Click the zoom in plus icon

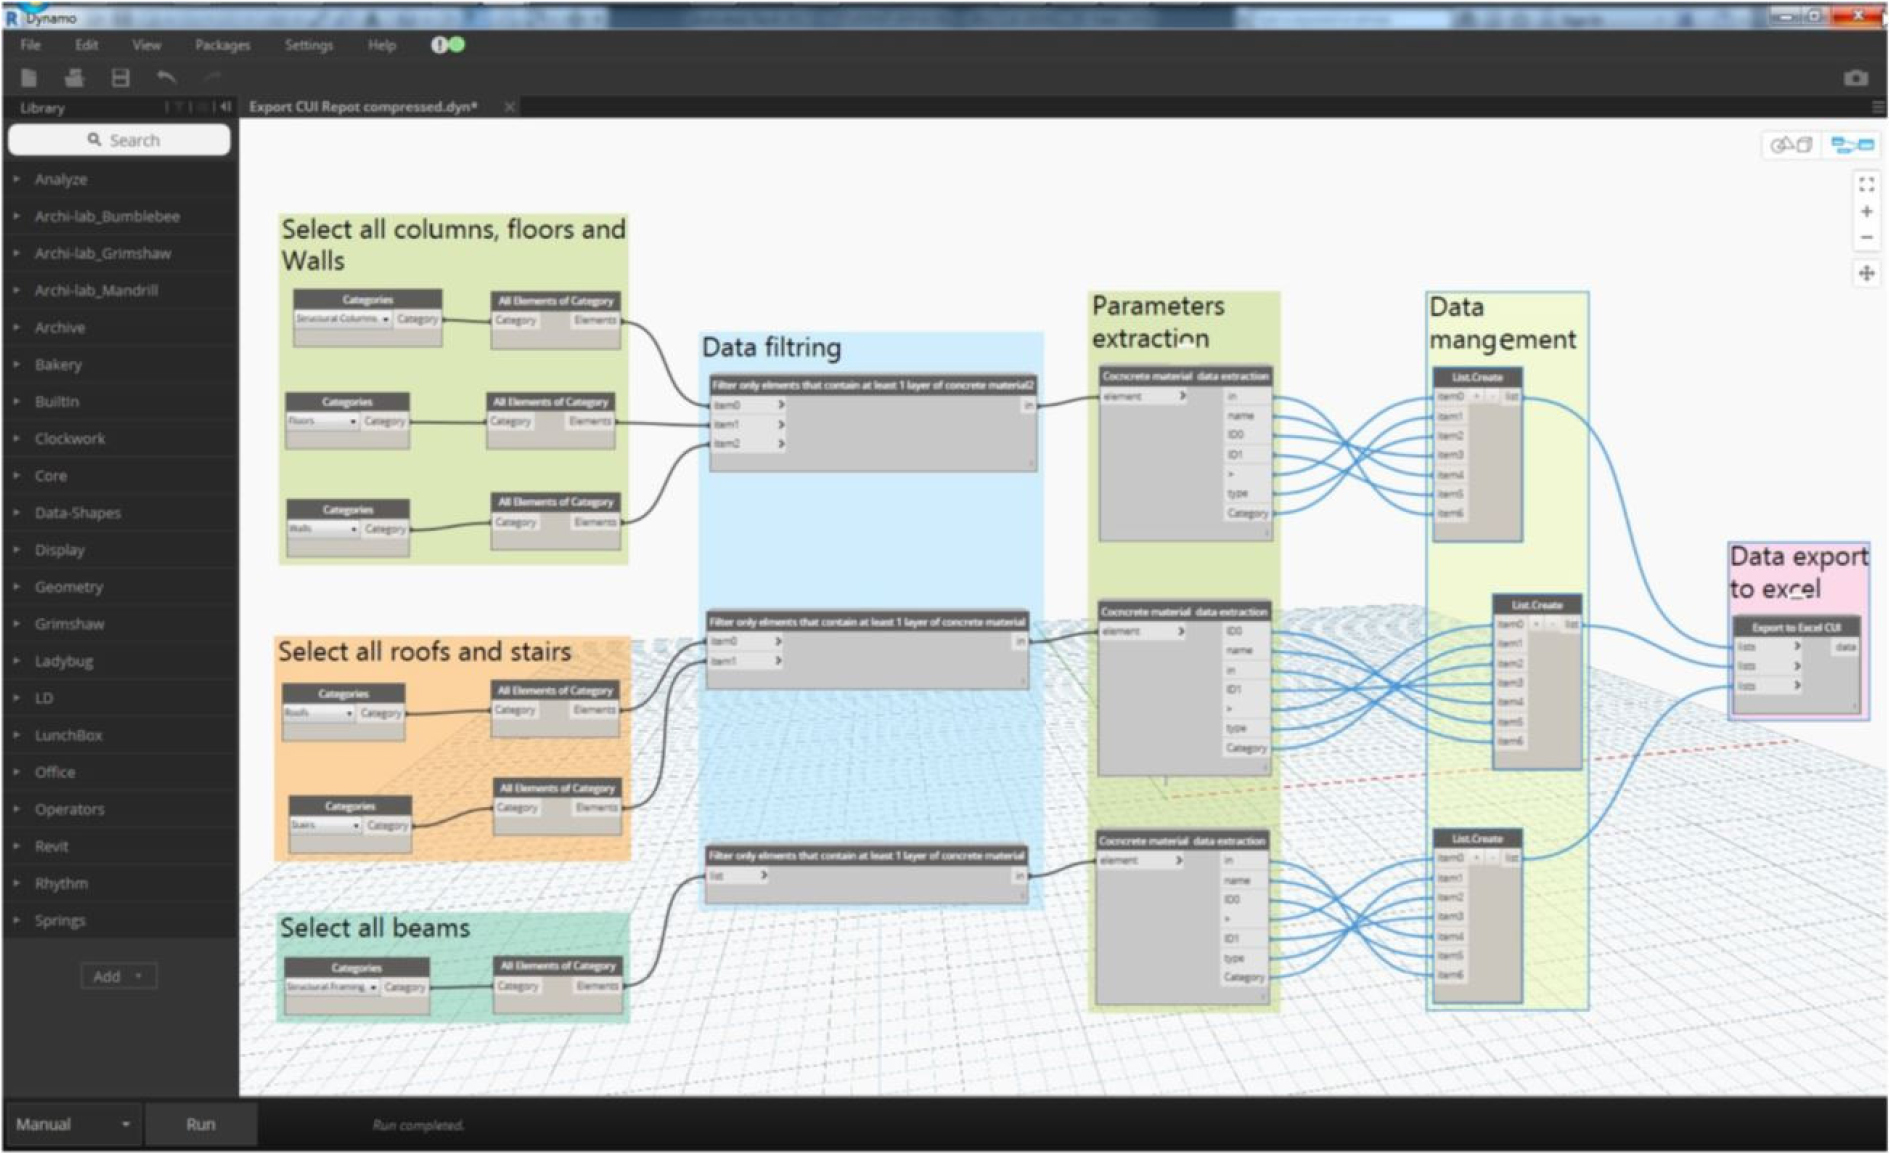pyautogui.click(x=1866, y=212)
